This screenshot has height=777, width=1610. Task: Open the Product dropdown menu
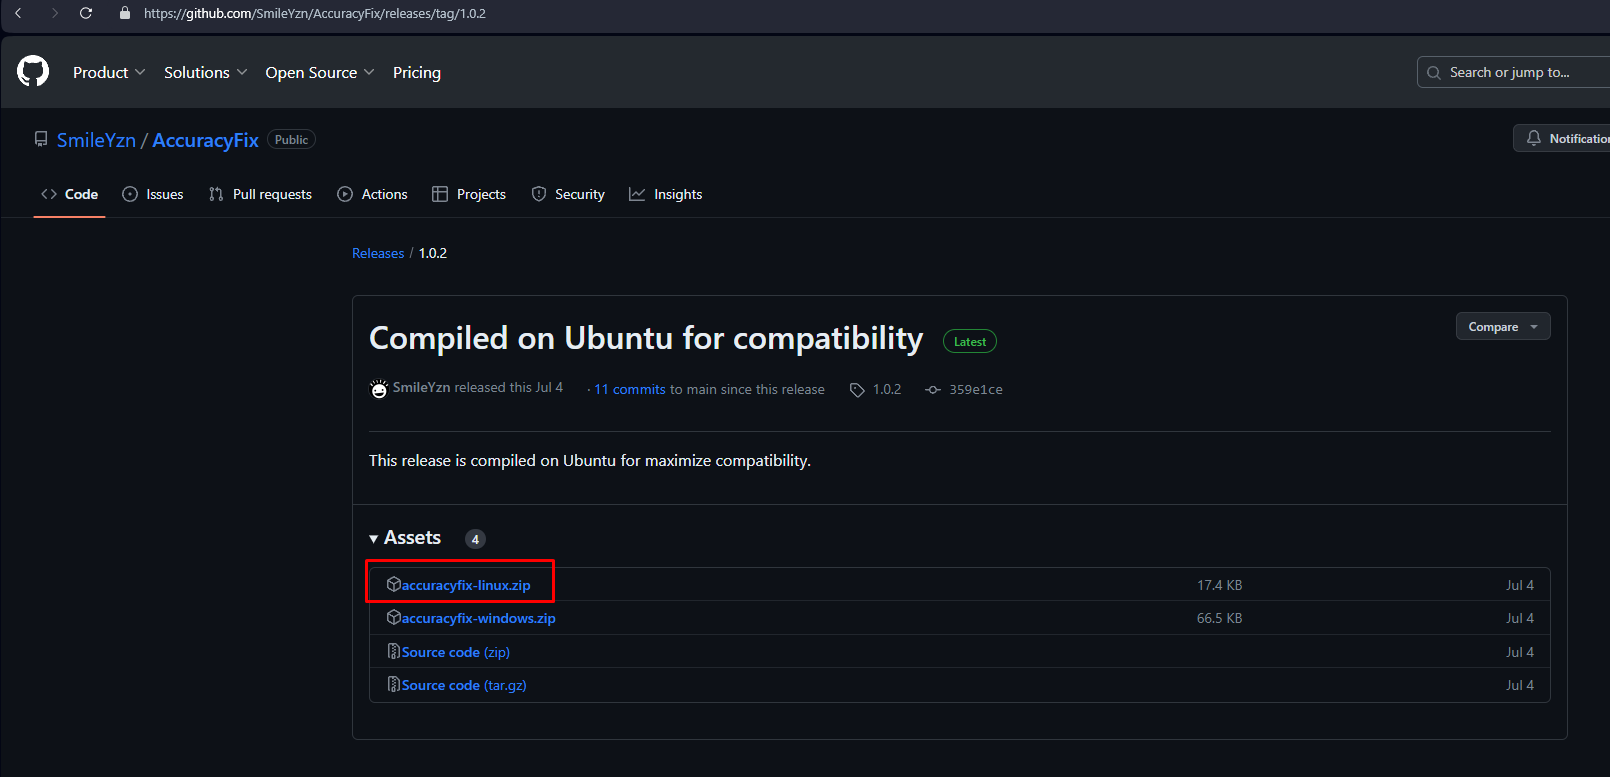109,72
